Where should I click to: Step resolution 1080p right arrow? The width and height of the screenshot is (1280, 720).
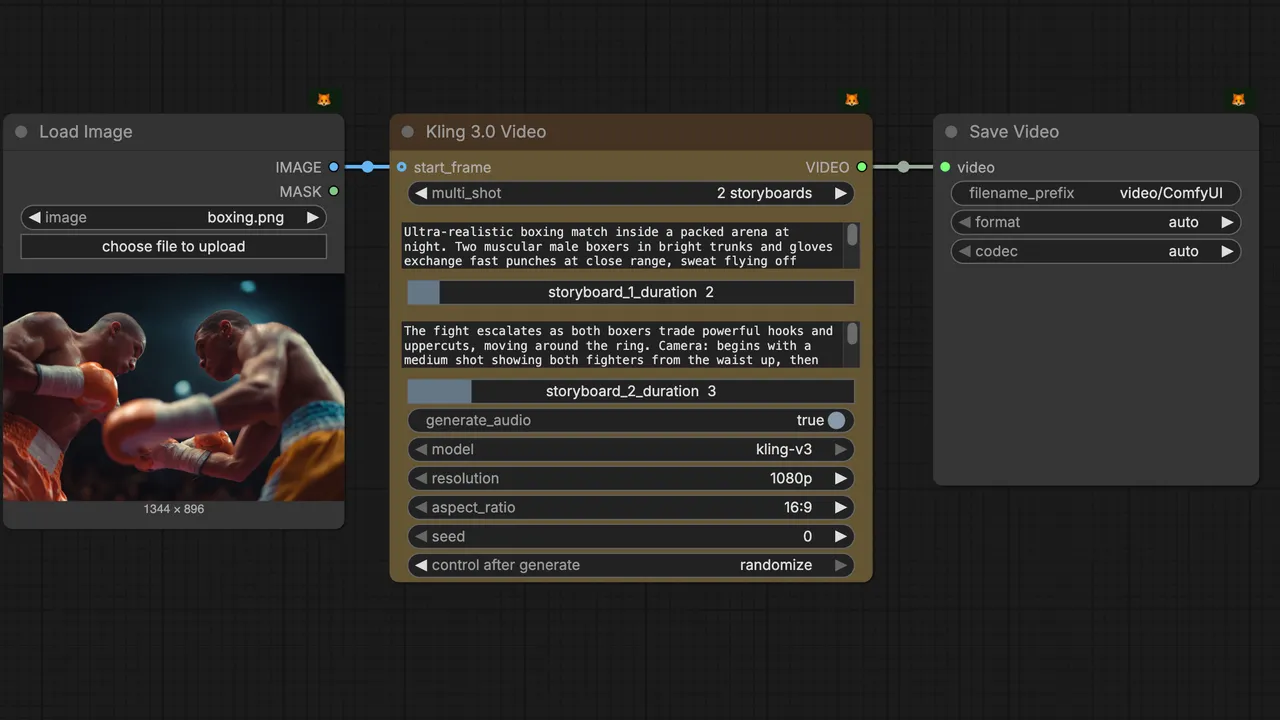pyautogui.click(x=840, y=478)
